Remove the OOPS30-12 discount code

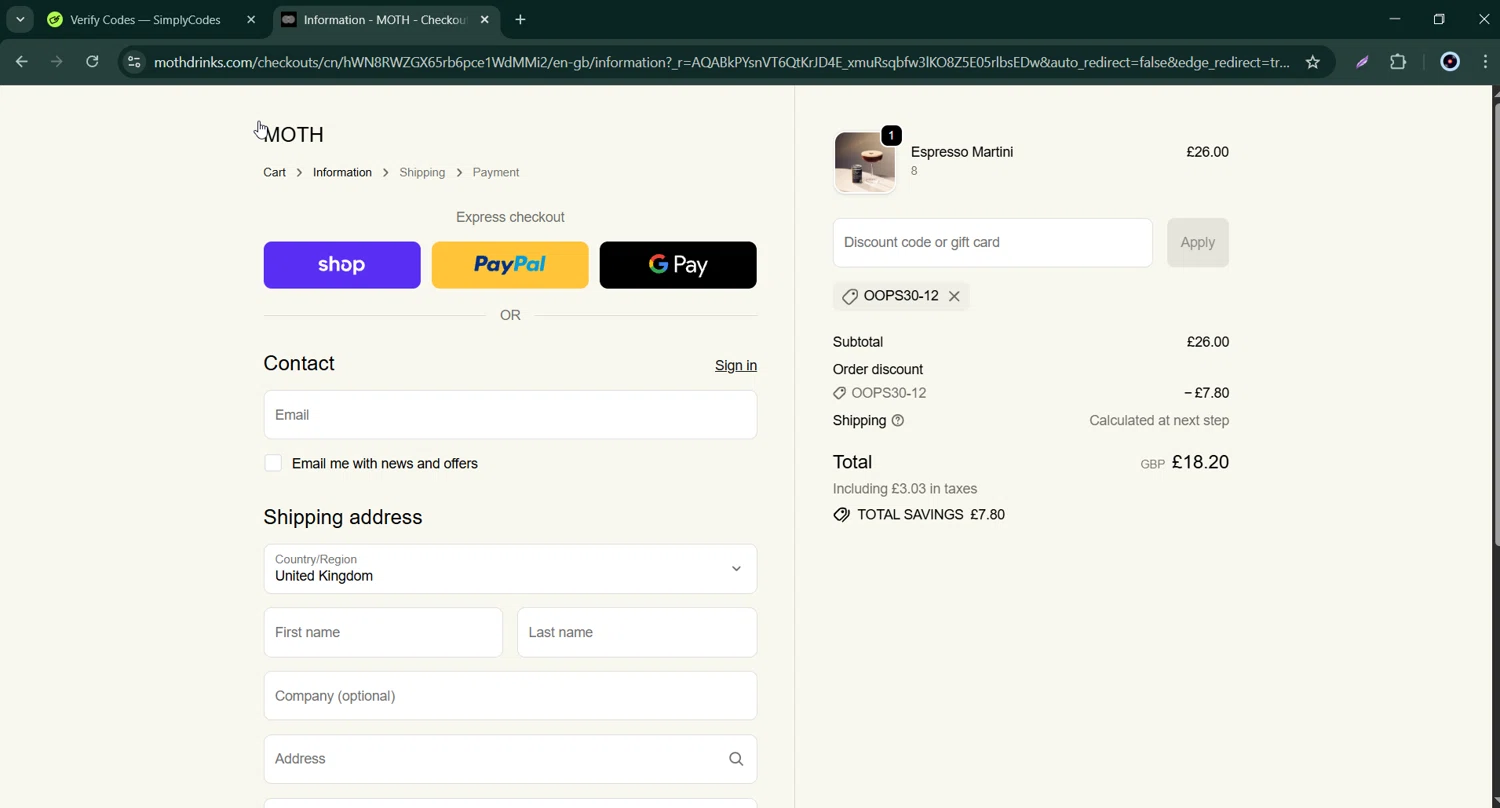tap(954, 296)
